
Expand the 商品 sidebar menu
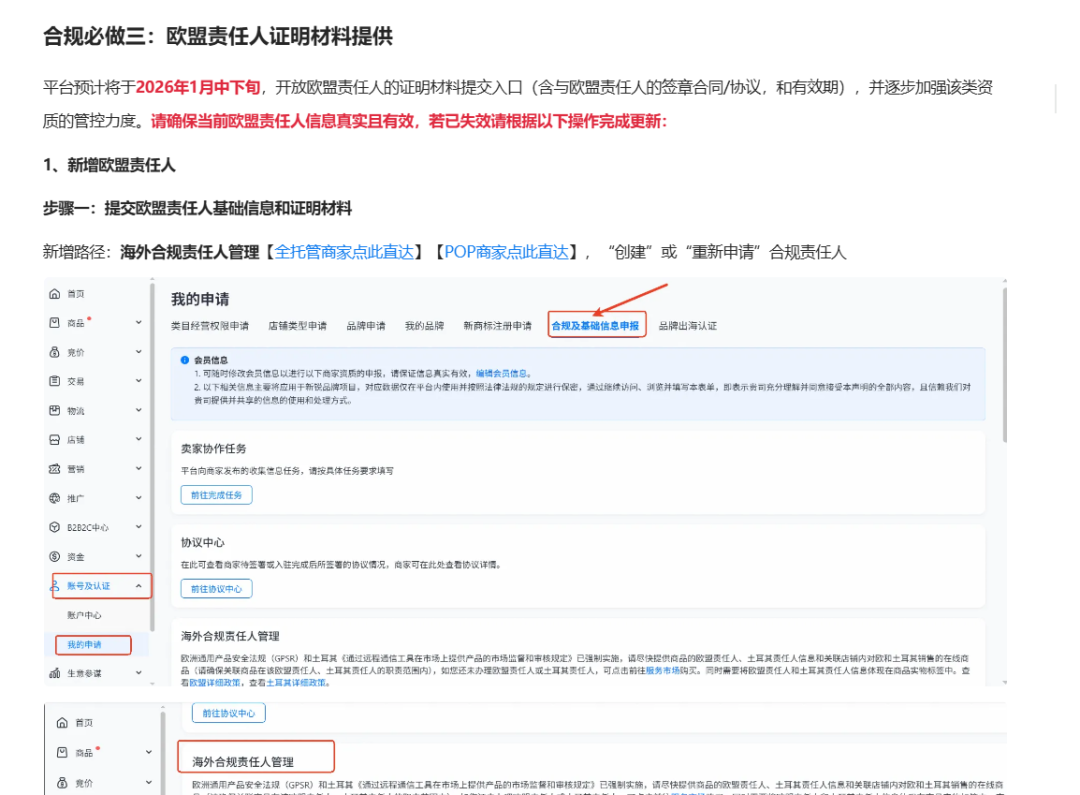(137, 322)
